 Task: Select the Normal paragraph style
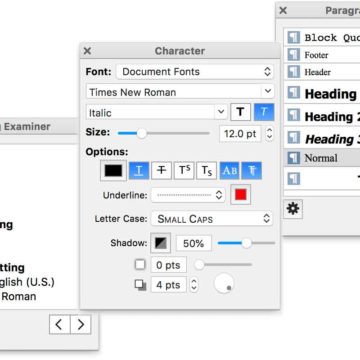[x=322, y=158]
